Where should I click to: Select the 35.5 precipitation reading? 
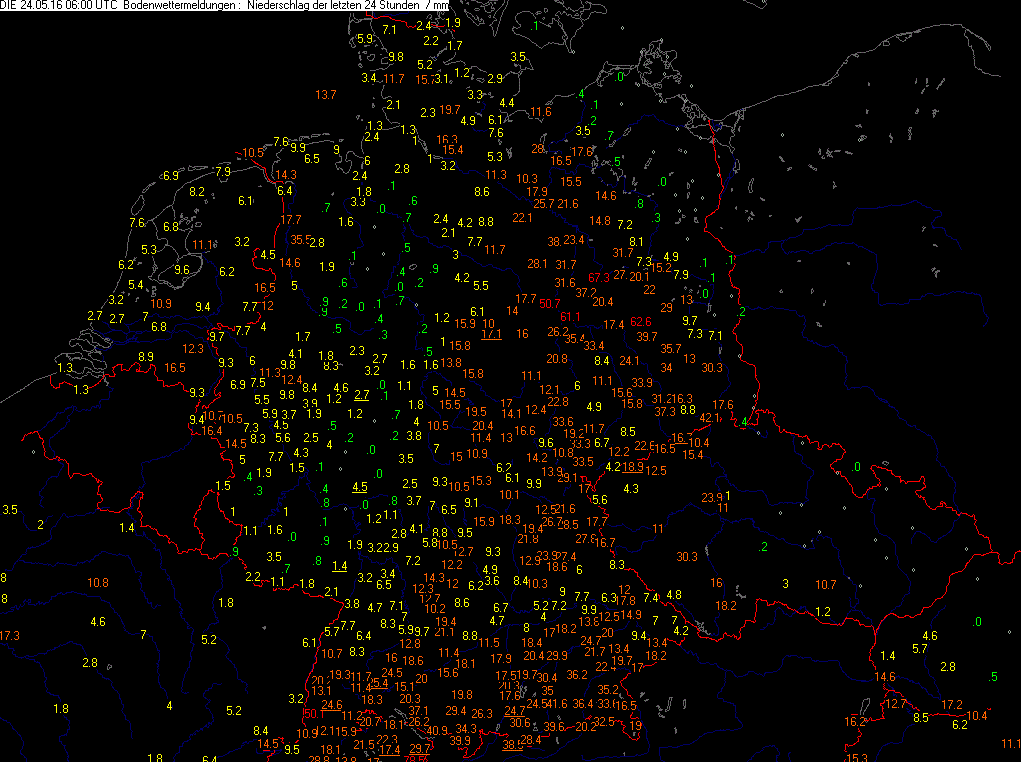coord(300,239)
